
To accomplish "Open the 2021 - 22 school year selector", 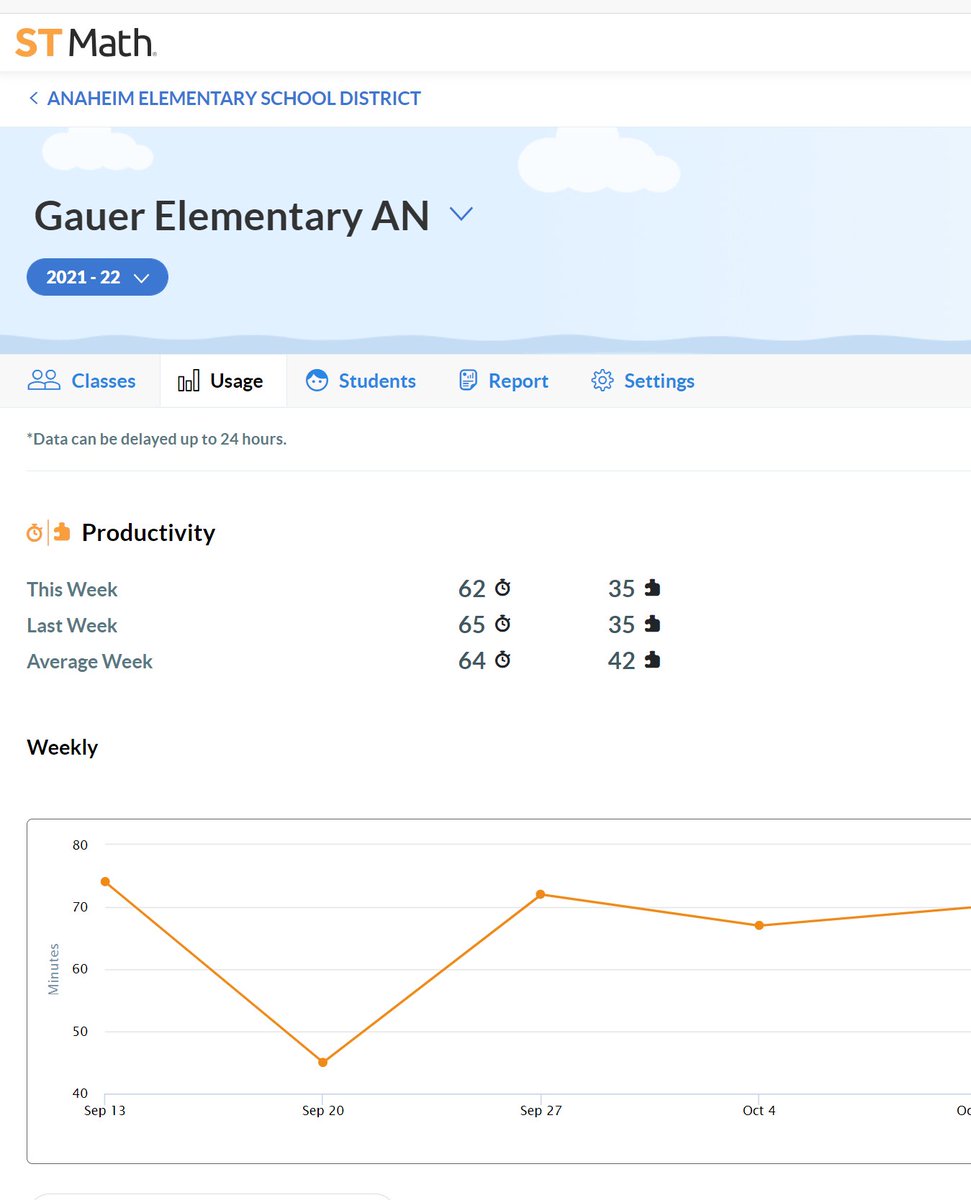I will point(97,277).
